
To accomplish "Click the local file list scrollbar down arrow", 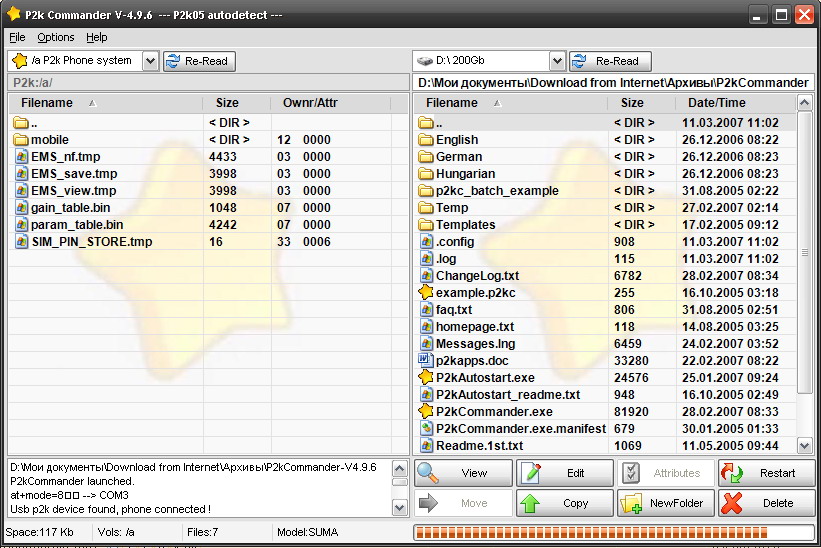I will pyautogui.click(x=805, y=446).
